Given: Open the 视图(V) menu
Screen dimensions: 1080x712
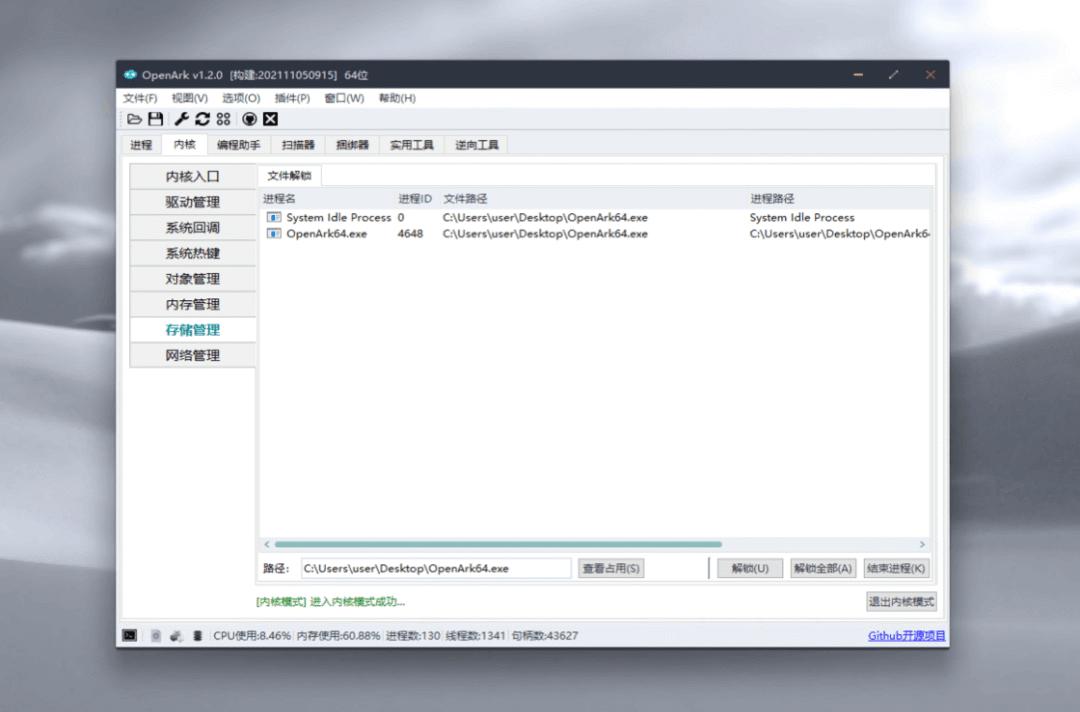Looking at the screenshot, I should 189,98.
